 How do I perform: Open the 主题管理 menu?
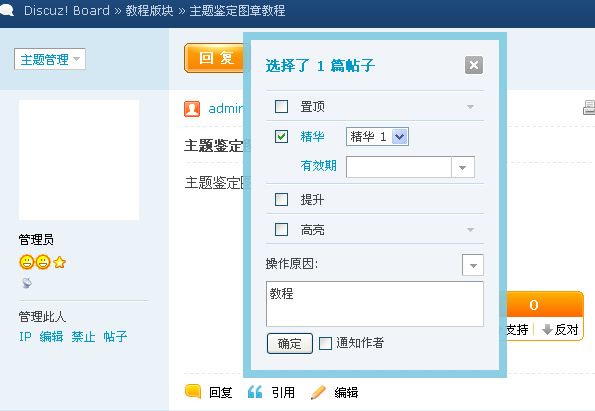(x=50, y=59)
